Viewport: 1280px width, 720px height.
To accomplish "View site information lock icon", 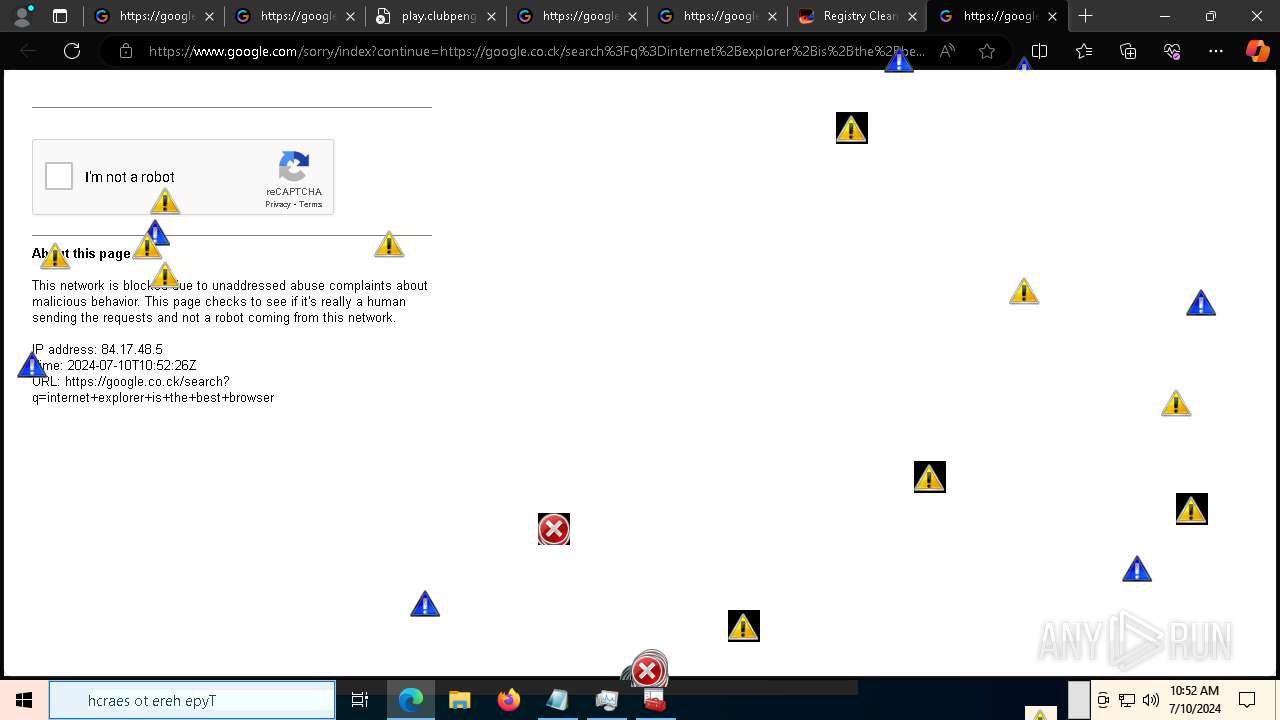I will point(126,51).
